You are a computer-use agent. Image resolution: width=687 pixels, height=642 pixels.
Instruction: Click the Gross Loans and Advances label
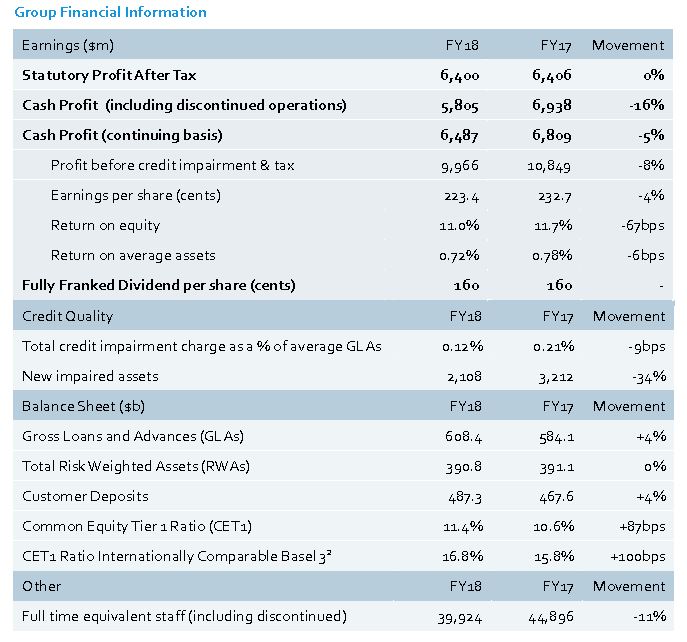coord(133,436)
